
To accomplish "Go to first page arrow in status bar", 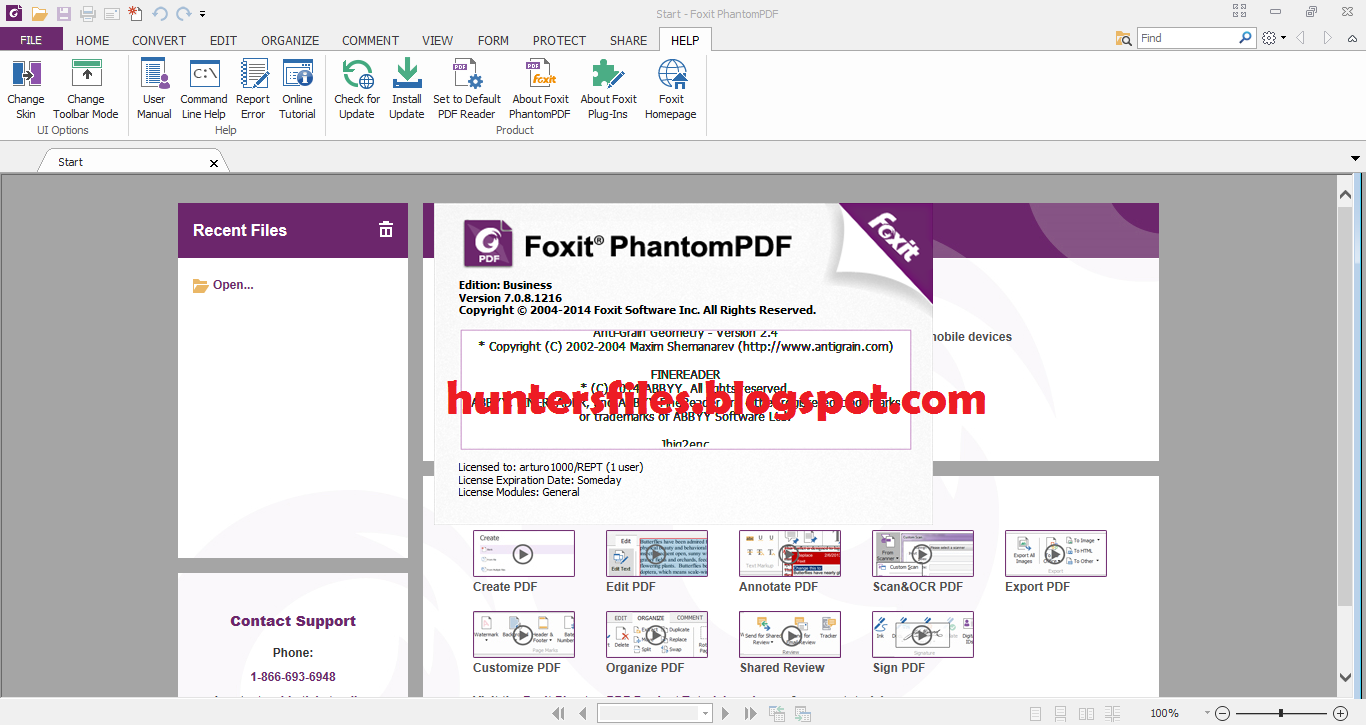I will 560,713.
